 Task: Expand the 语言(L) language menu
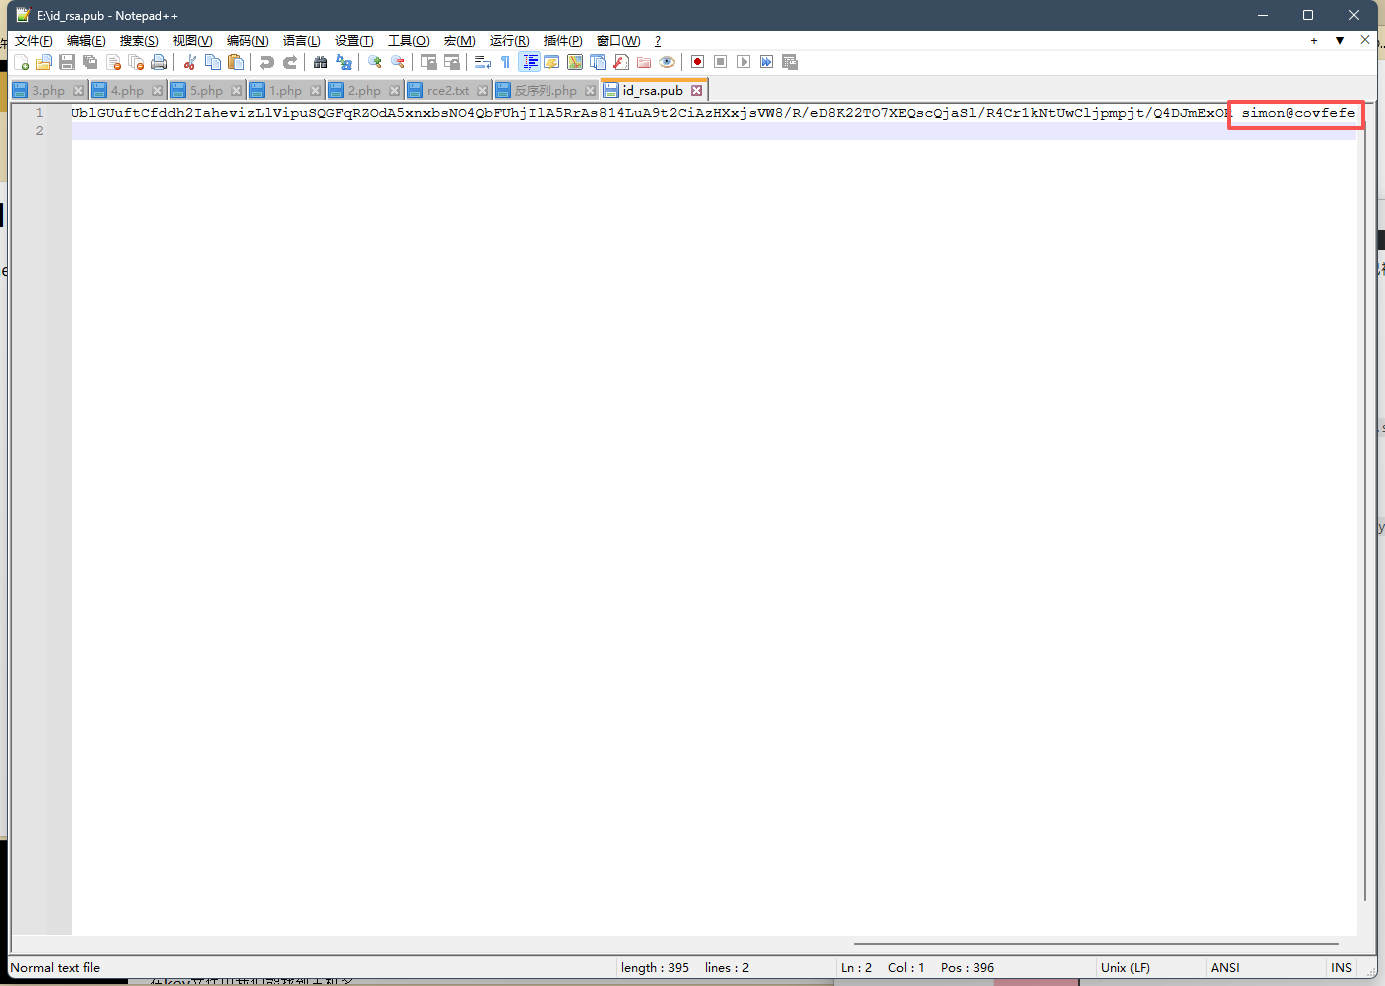[x=301, y=41]
